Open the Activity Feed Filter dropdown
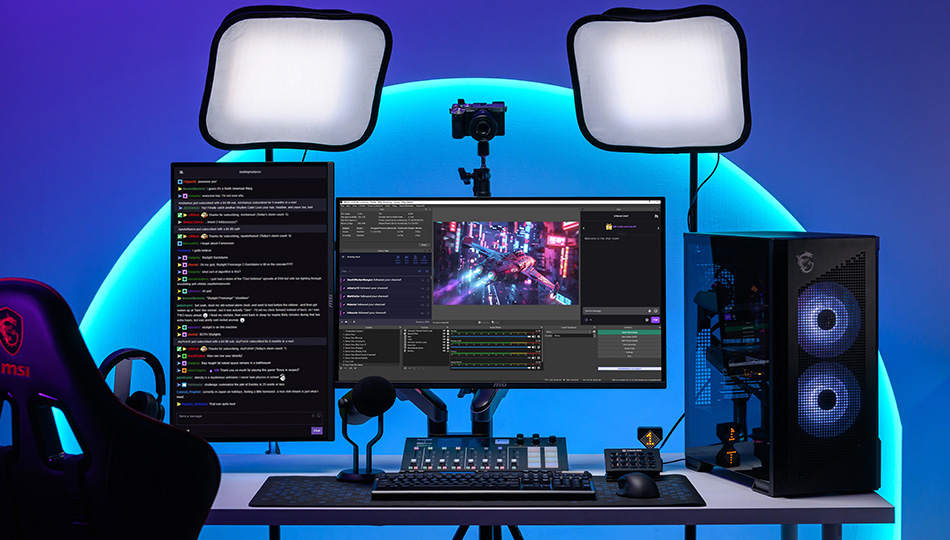 click(346, 272)
